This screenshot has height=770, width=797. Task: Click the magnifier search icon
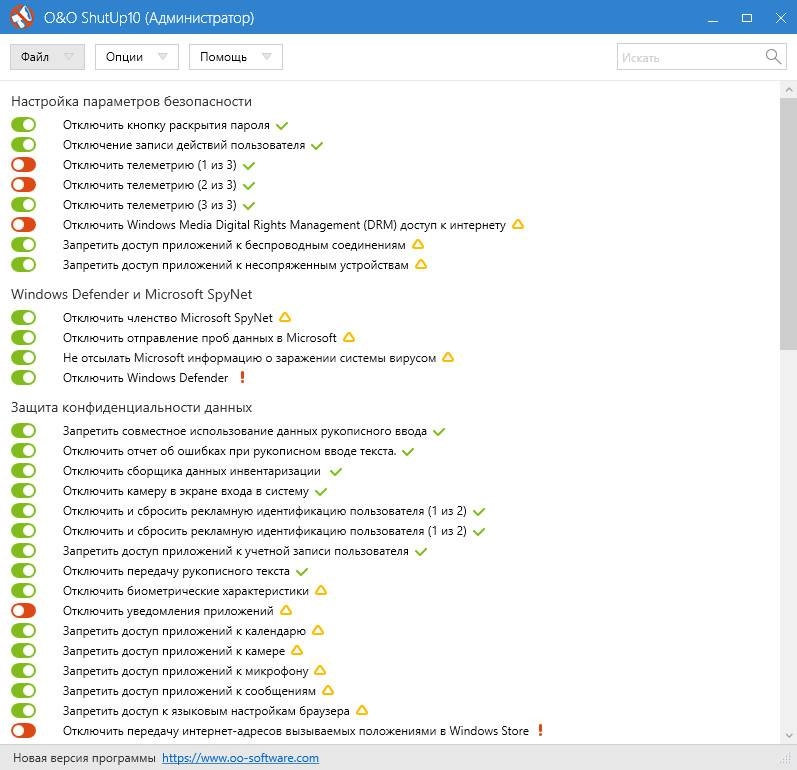[x=773, y=56]
